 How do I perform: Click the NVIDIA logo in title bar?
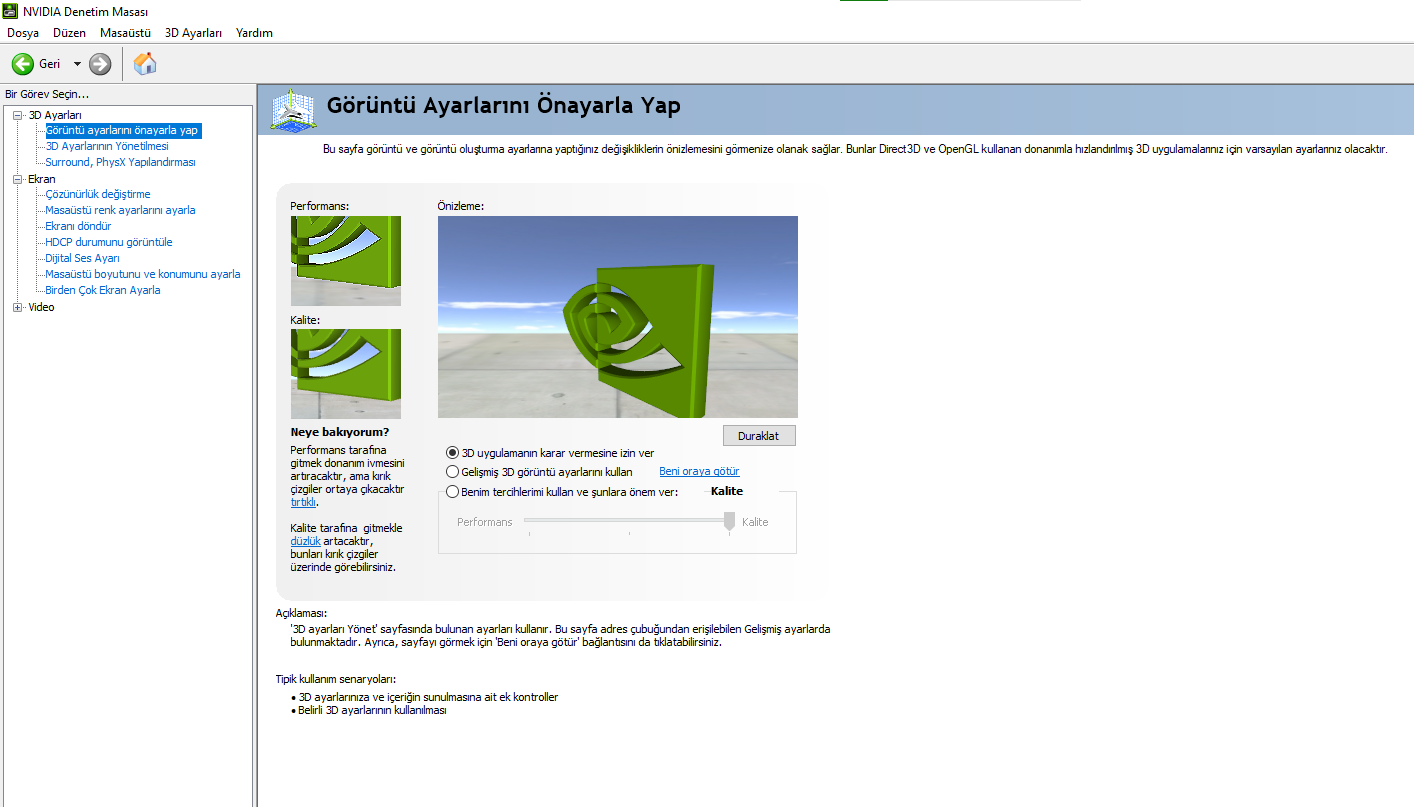pos(11,12)
